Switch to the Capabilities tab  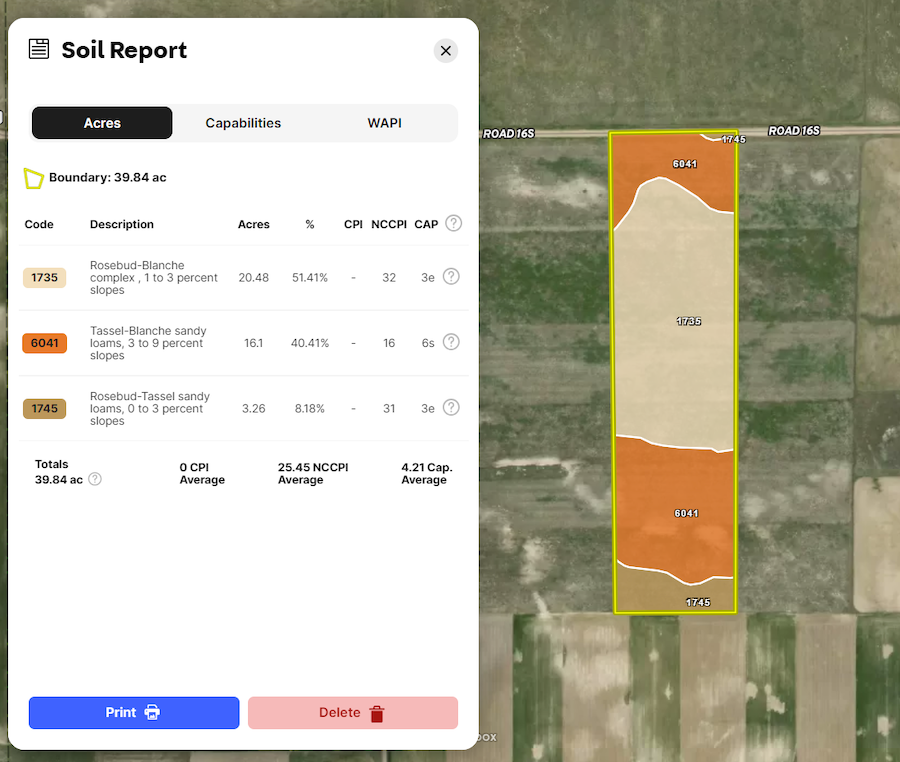coord(243,123)
